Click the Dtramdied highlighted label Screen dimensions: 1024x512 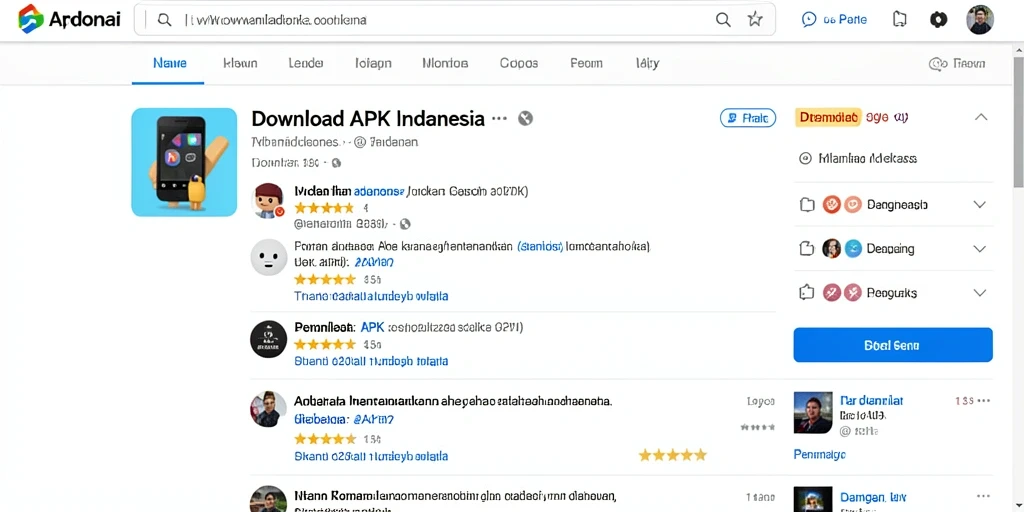[x=828, y=117]
